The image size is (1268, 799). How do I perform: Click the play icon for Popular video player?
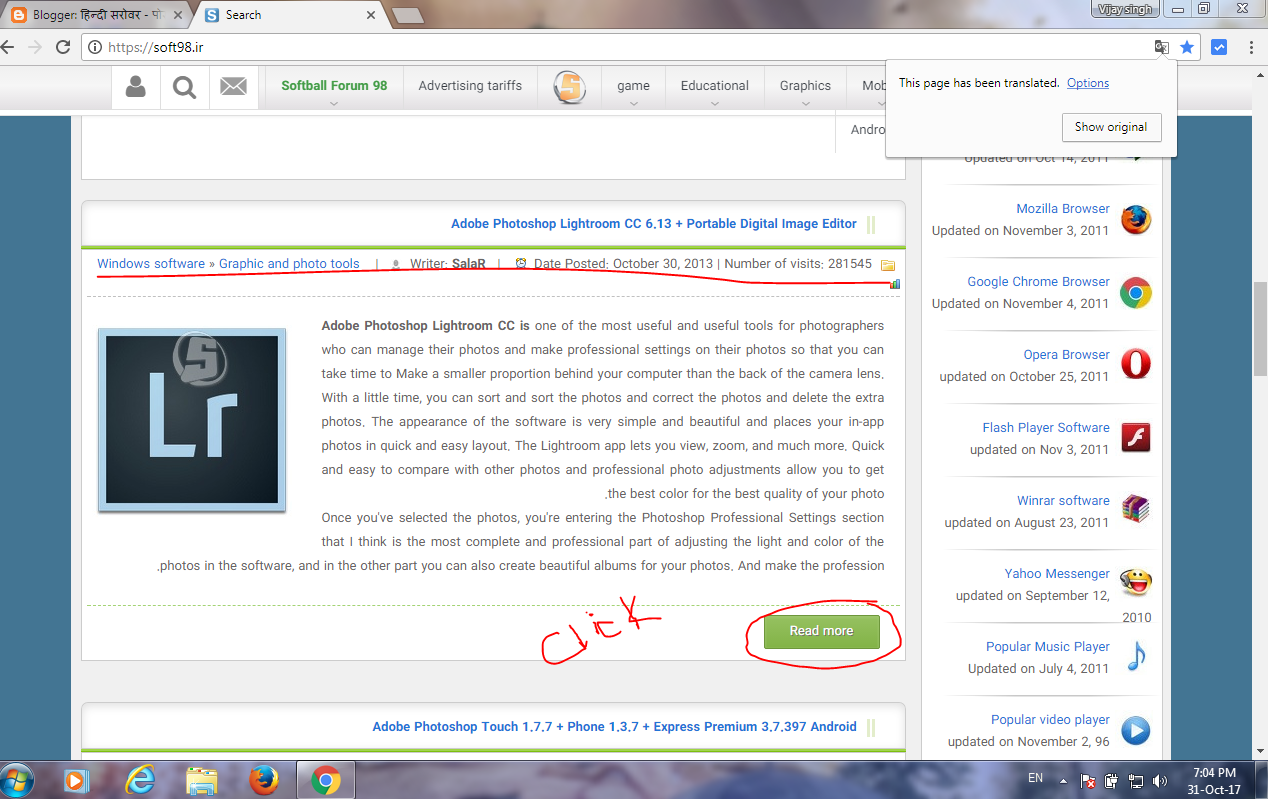pos(1135,730)
